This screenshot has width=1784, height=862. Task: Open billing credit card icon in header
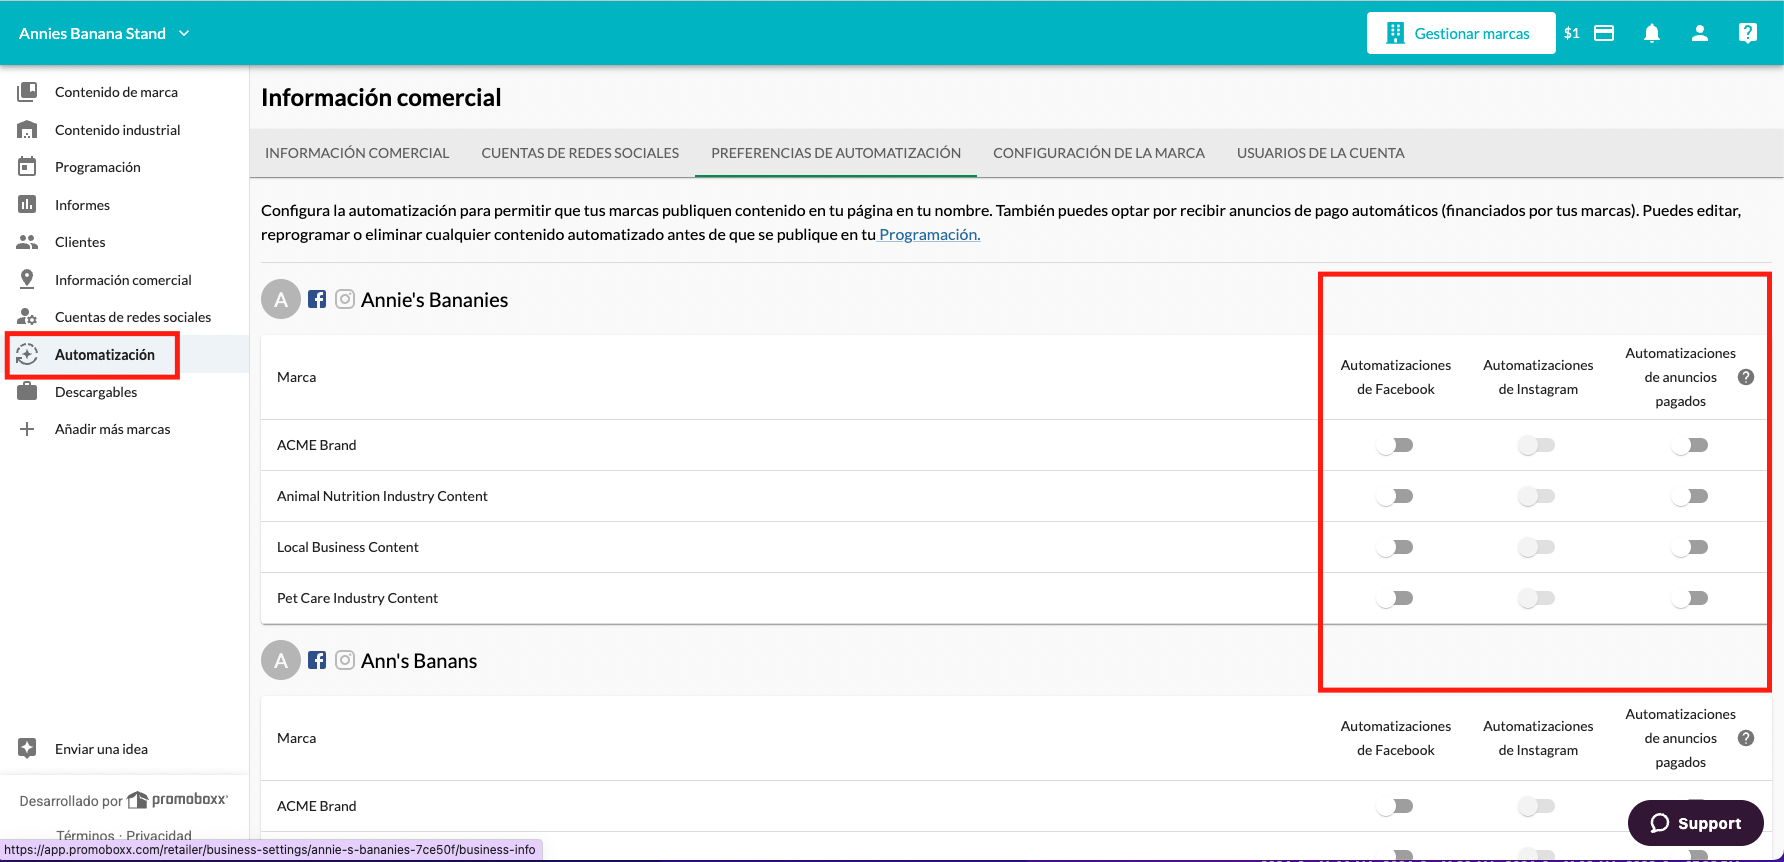1604,33
